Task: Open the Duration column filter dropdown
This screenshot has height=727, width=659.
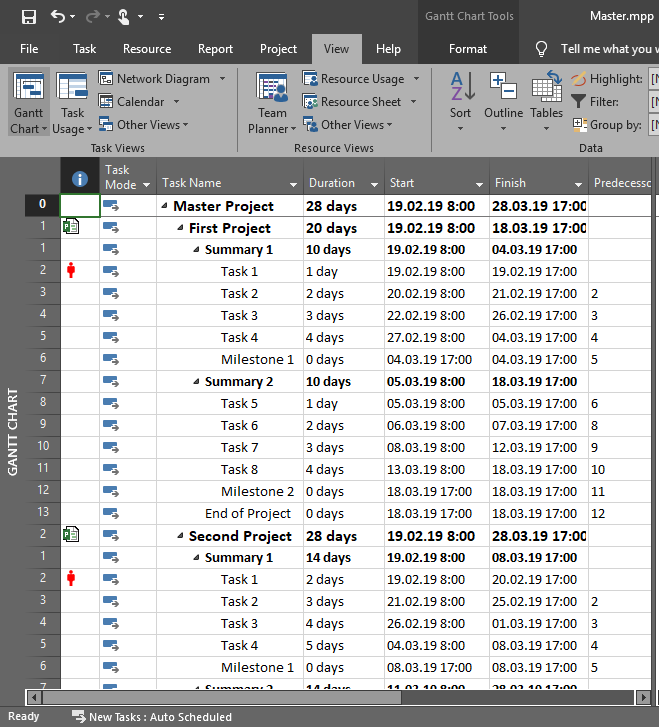Action: click(x=374, y=184)
